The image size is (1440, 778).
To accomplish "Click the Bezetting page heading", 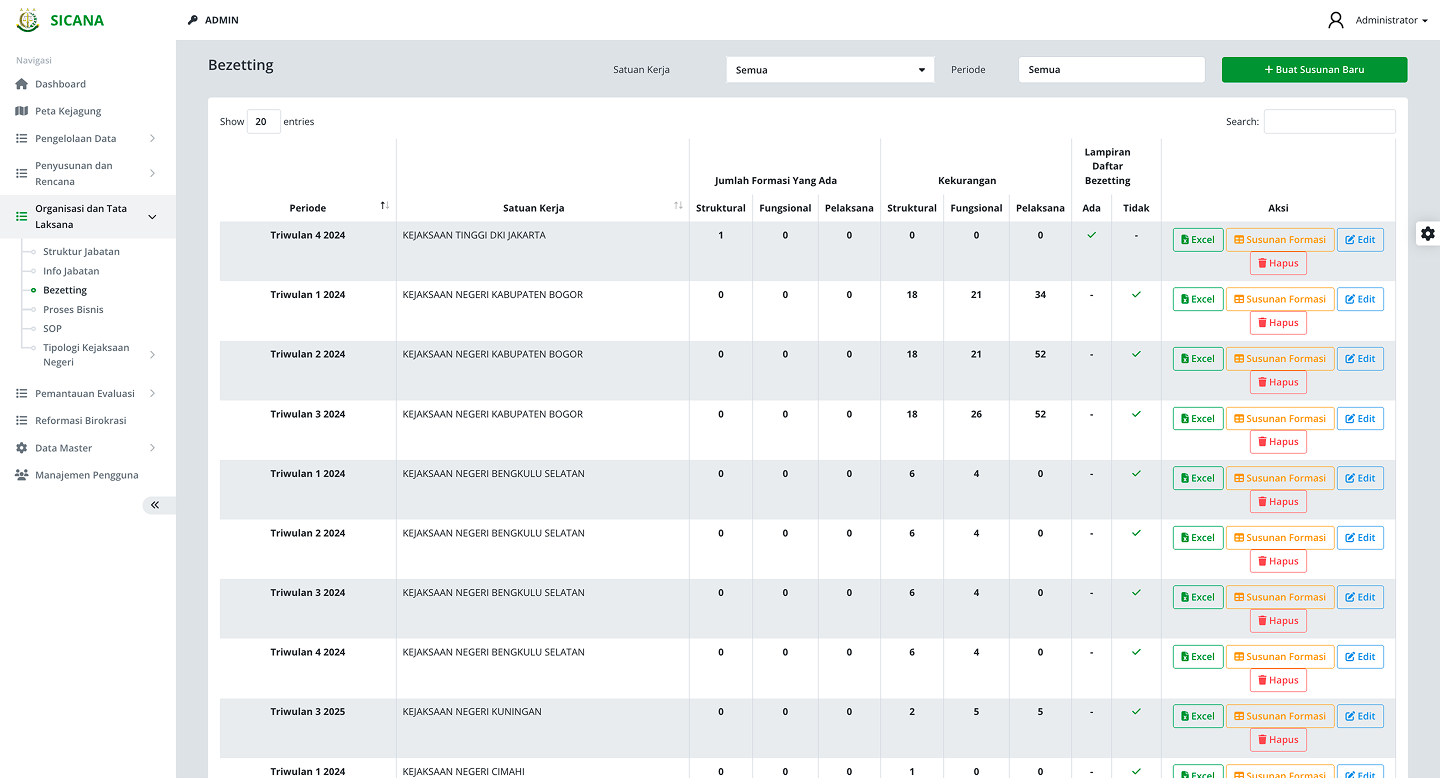I will (x=241, y=65).
